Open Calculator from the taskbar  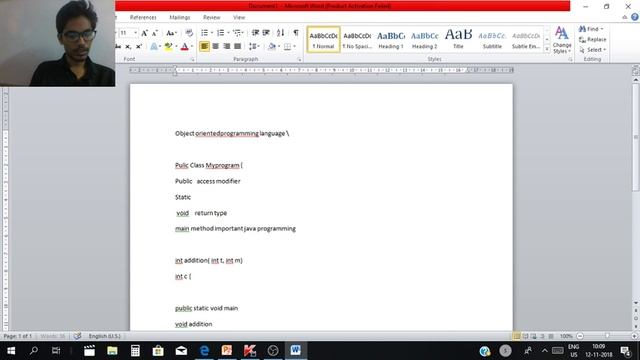tap(135, 351)
